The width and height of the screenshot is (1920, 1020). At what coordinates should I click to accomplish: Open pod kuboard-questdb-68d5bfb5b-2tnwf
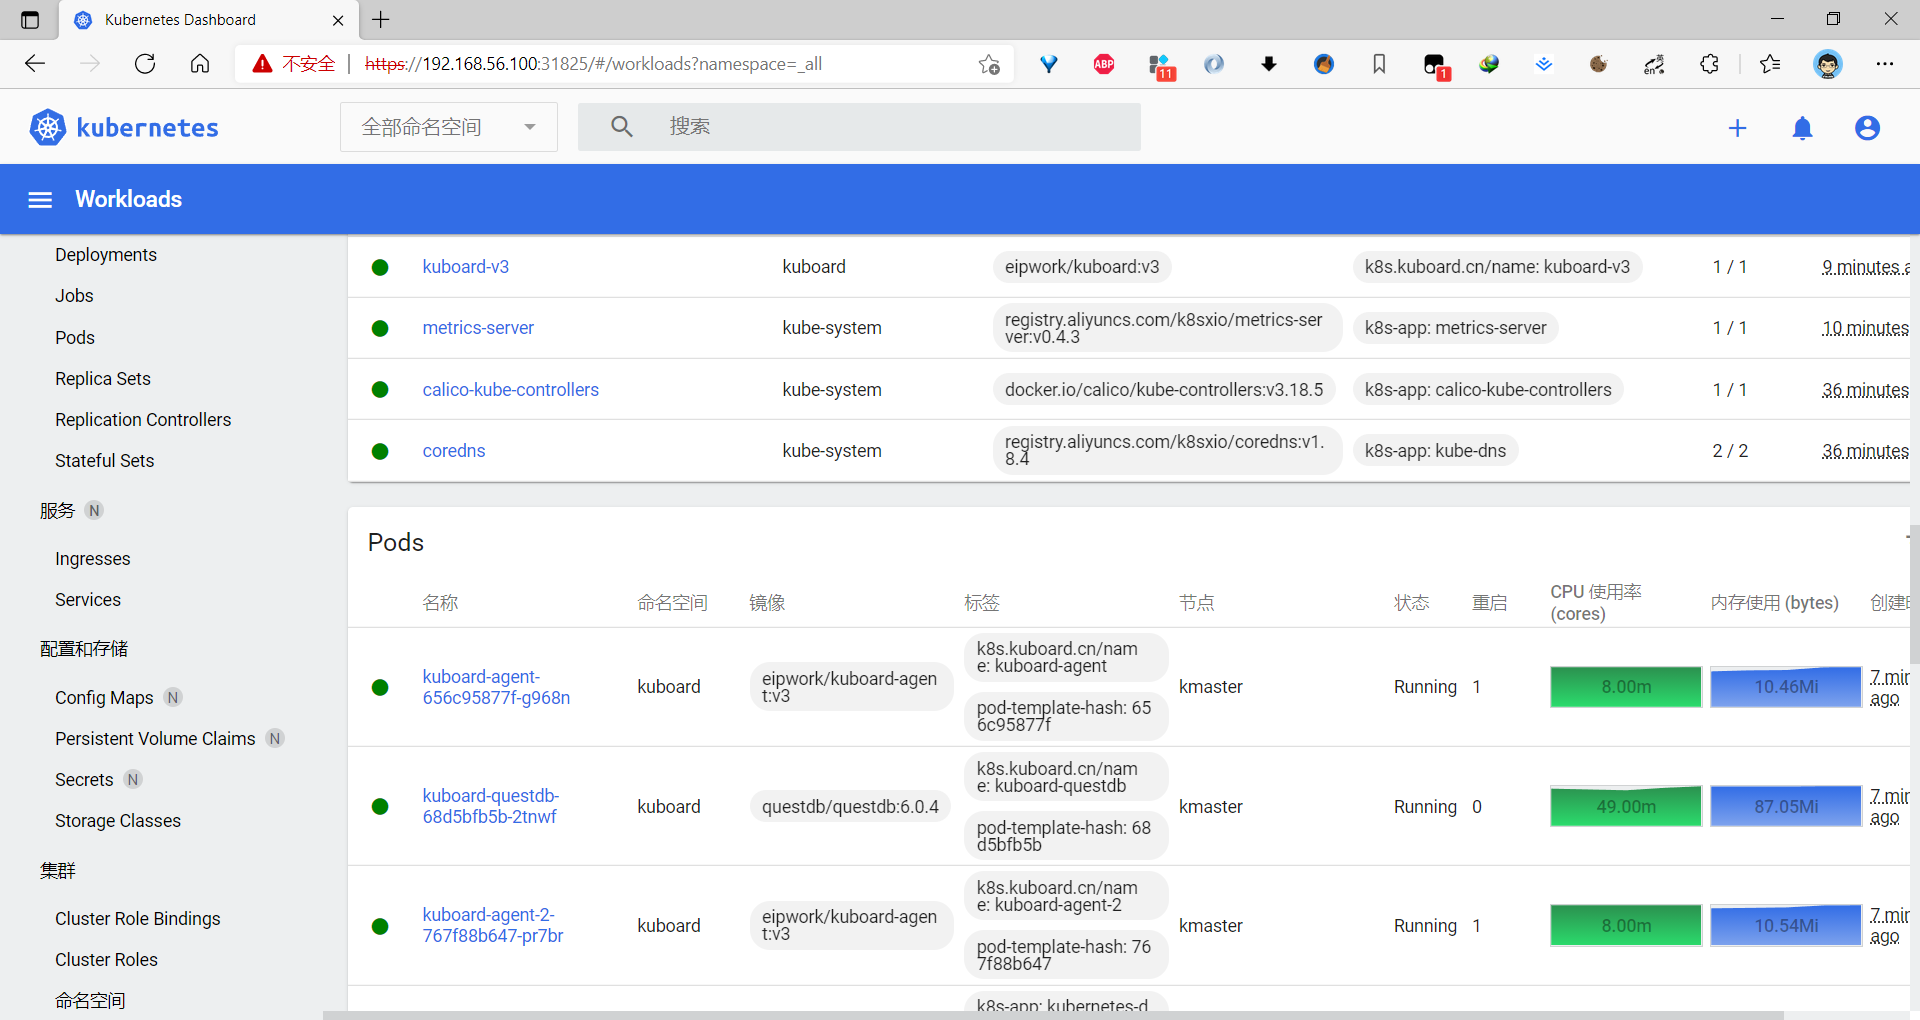(491, 806)
